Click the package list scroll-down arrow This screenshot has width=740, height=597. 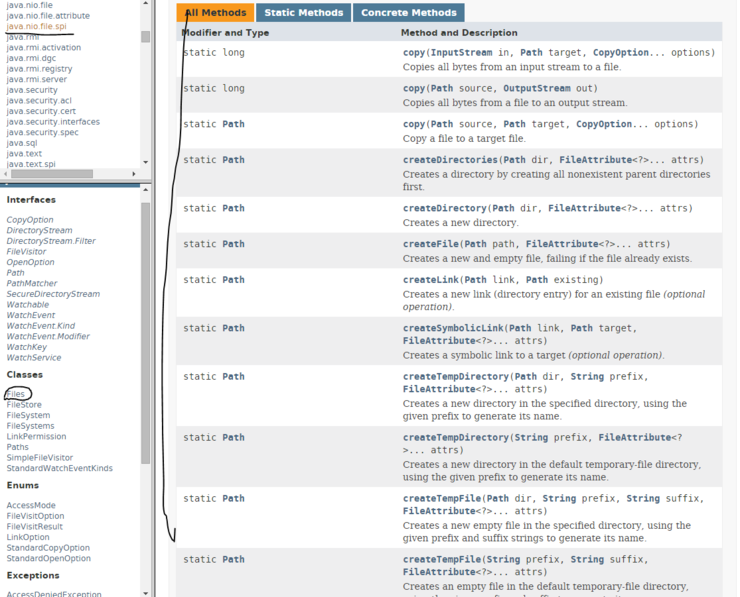[x=146, y=162]
